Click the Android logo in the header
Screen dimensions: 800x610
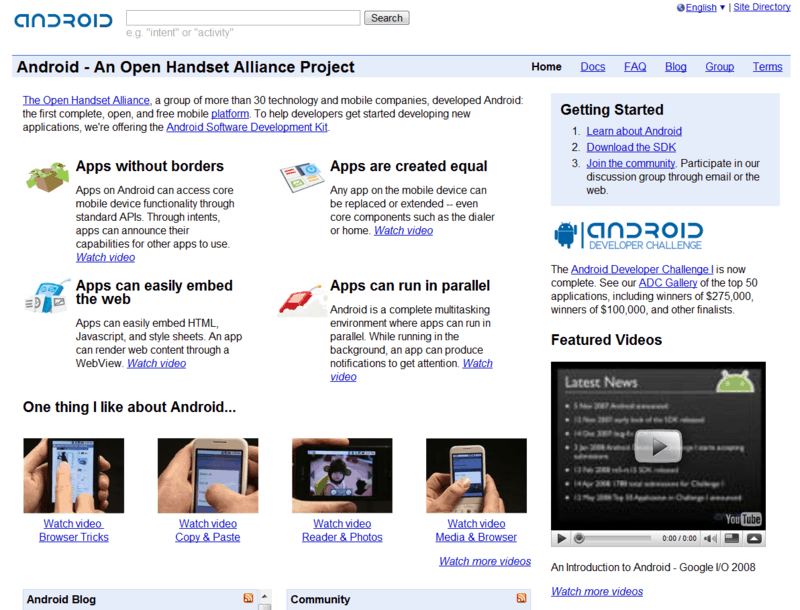(63, 20)
